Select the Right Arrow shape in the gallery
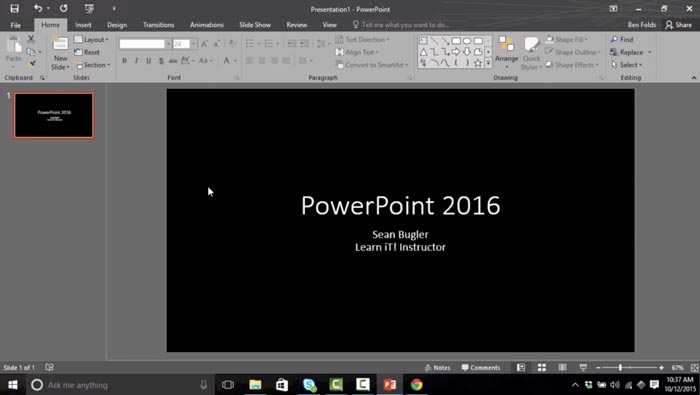The width and height of the screenshot is (700, 395). click(x=456, y=52)
